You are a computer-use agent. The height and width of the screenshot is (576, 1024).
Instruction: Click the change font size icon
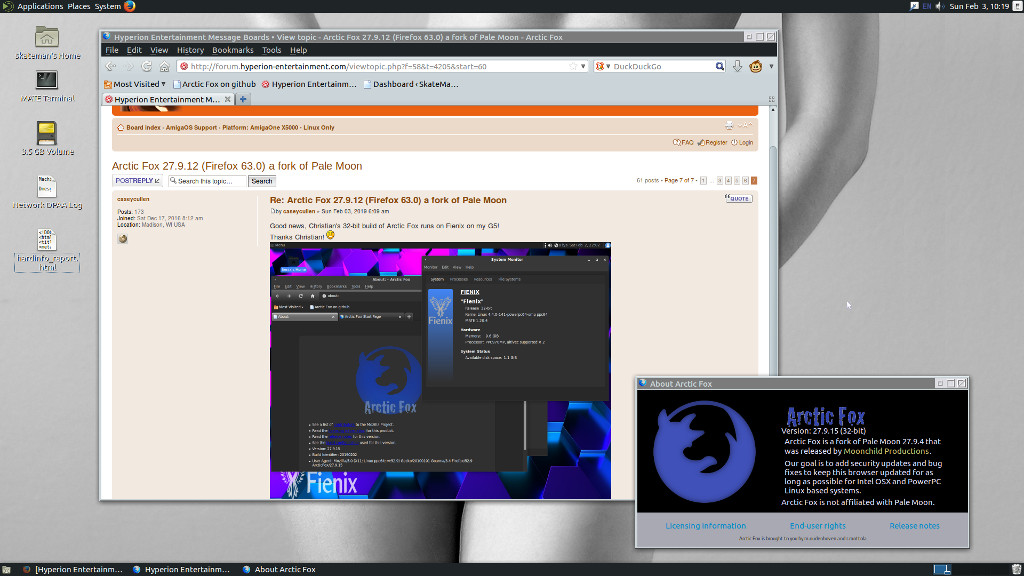tap(744, 125)
